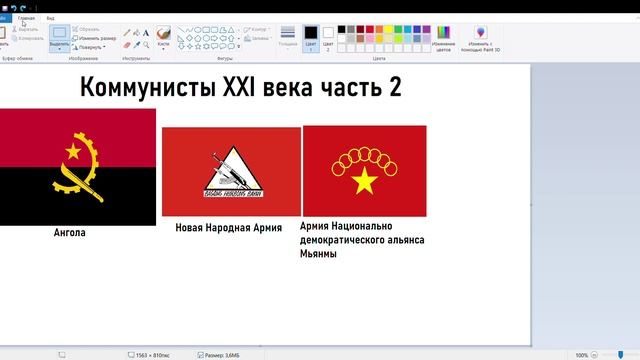The height and width of the screenshot is (360, 640).
Task: Pick the black color swatch in palette
Action: point(341,29)
